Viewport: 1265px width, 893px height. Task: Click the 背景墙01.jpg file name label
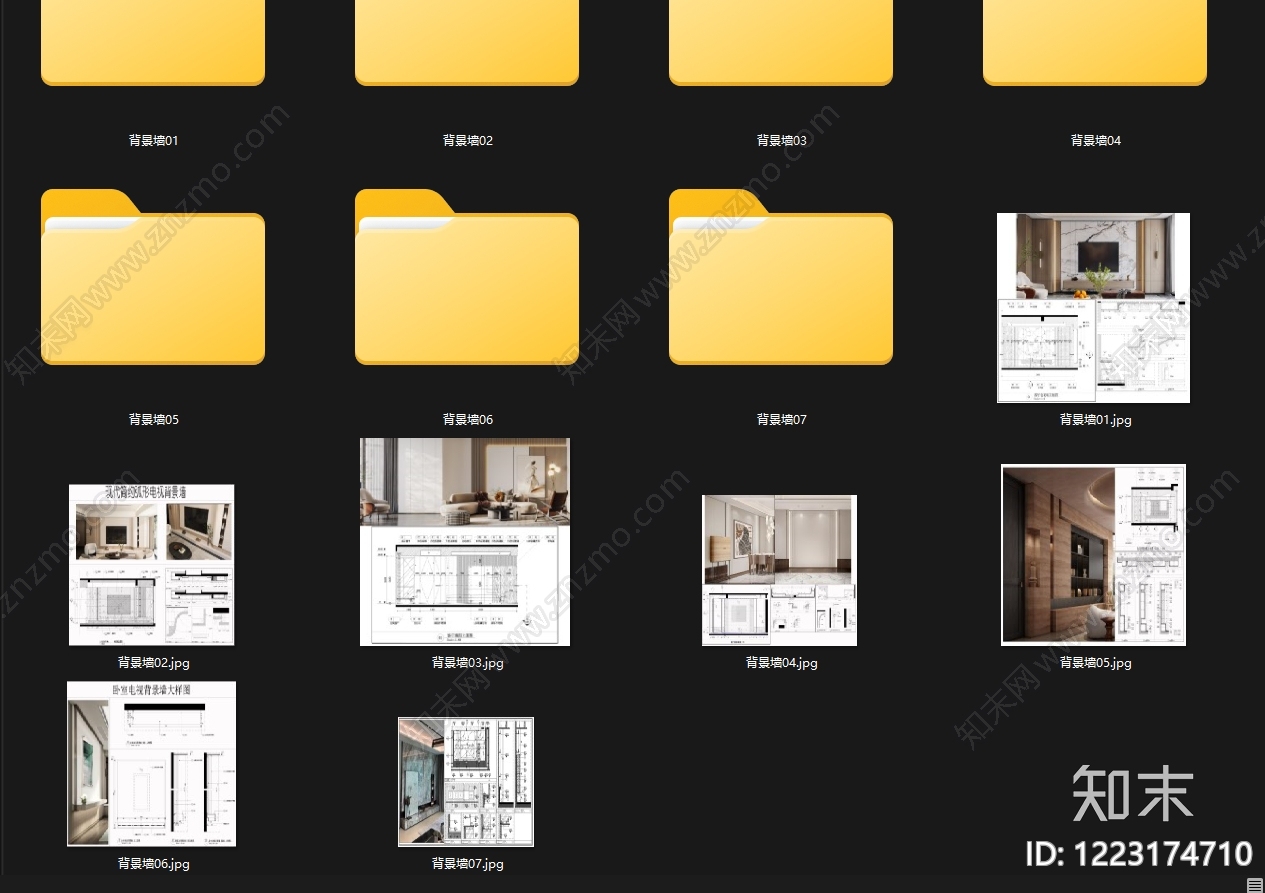pyautogui.click(x=1096, y=420)
